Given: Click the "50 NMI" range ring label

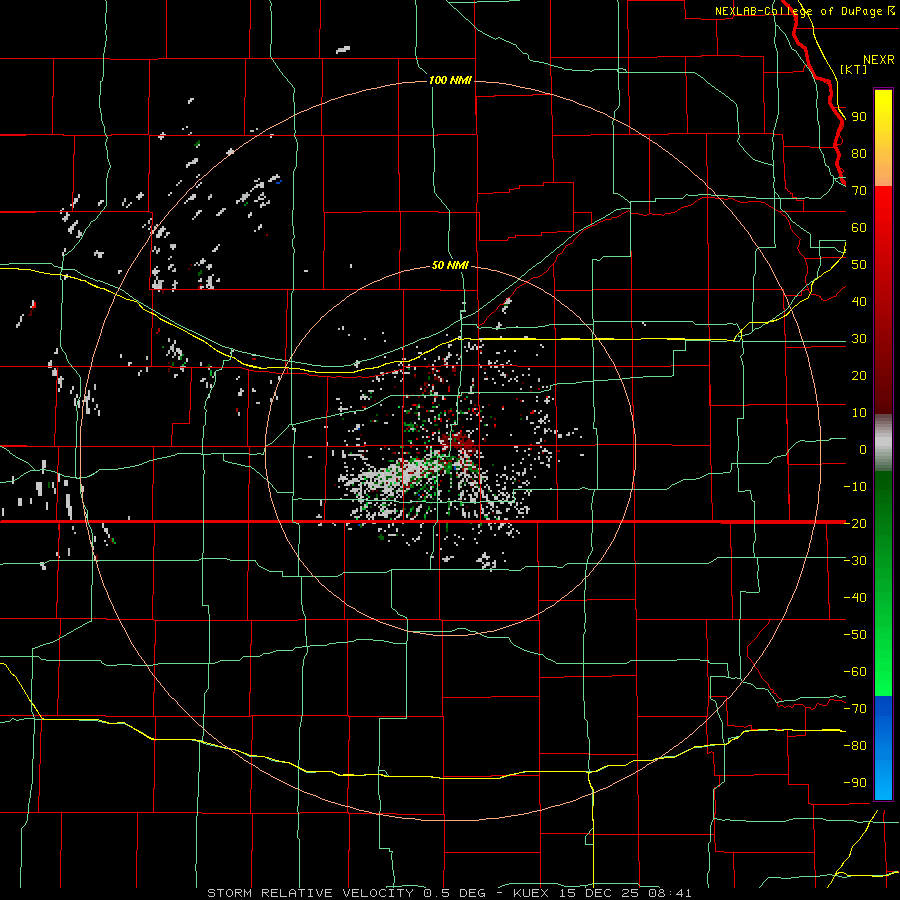Looking at the screenshot, I should point(450,265).
